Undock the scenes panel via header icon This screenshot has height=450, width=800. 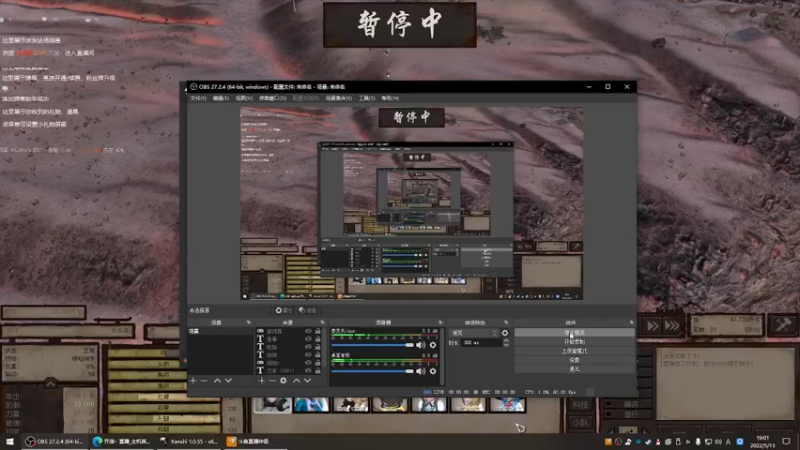point(248,322)
